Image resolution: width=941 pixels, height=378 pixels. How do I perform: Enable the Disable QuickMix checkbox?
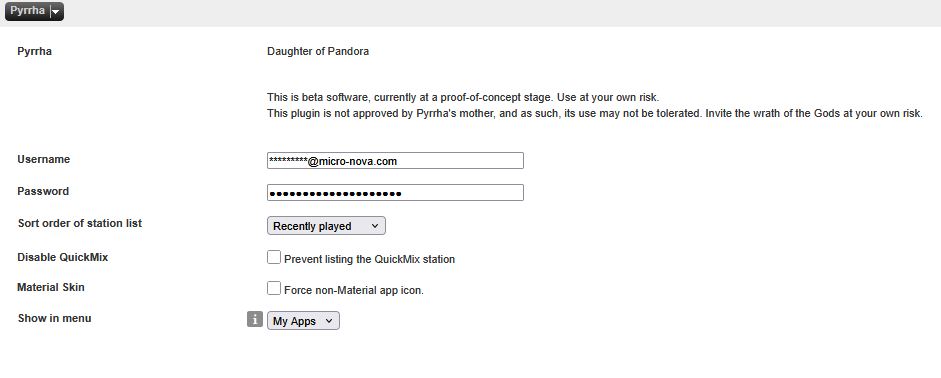[x=274, y=257]
